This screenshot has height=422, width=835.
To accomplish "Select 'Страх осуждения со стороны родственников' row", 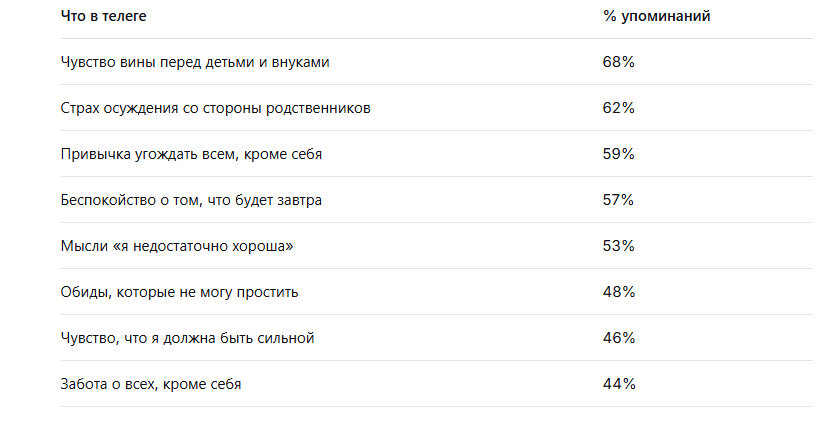I will pyautogui.click(x=437, y=108).
